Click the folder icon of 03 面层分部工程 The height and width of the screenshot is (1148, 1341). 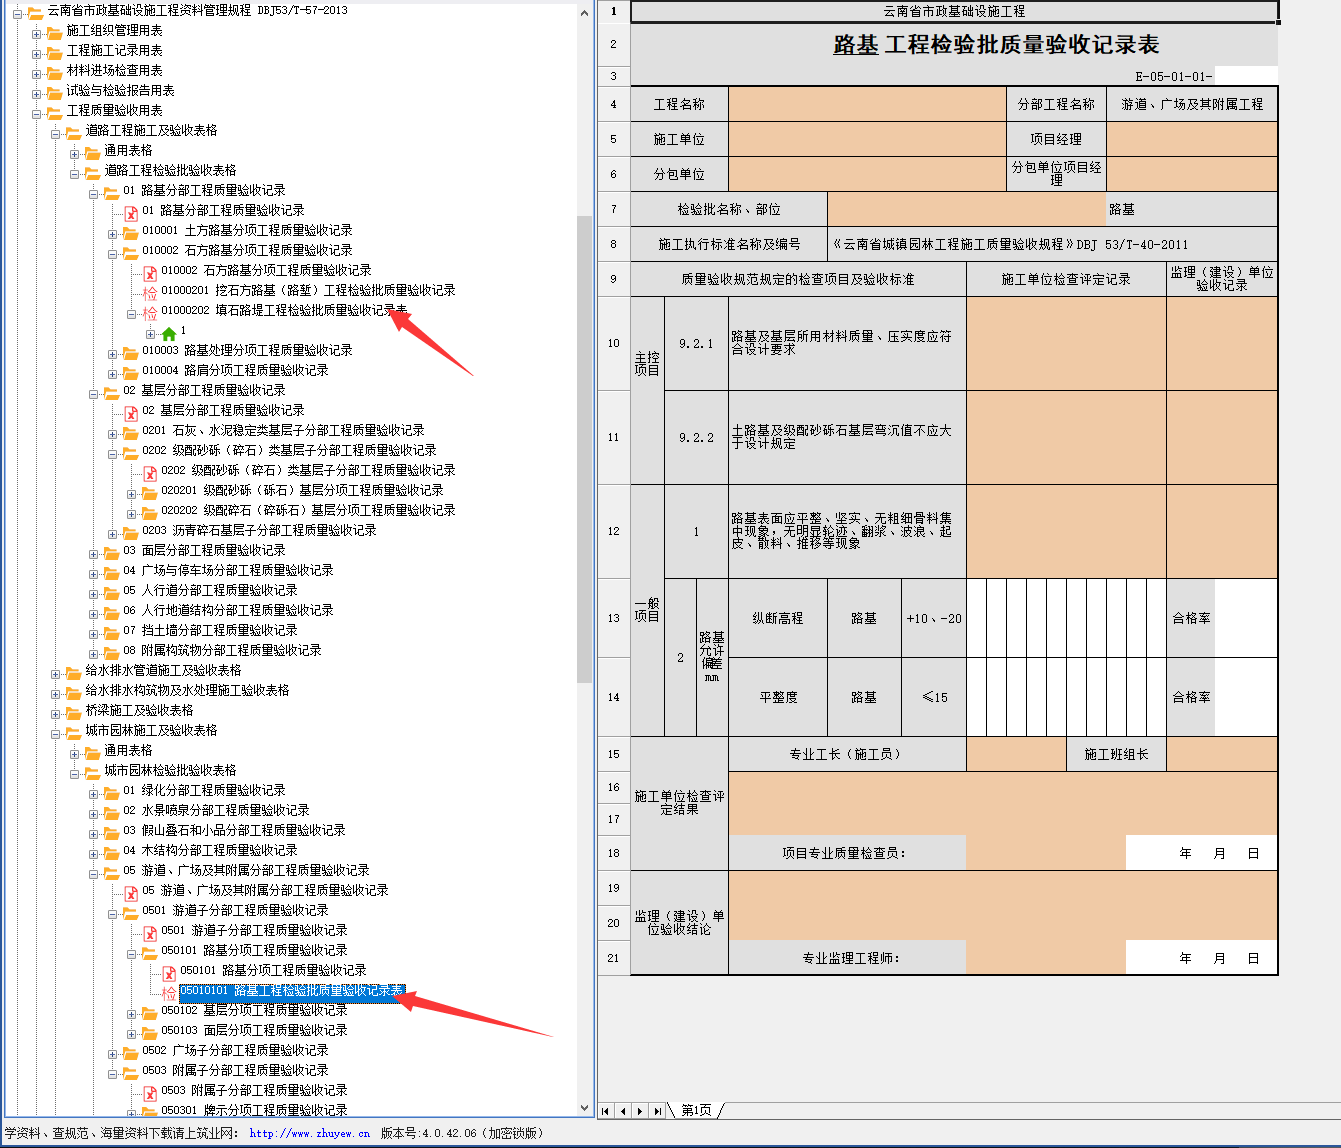[x=111, y=552]
